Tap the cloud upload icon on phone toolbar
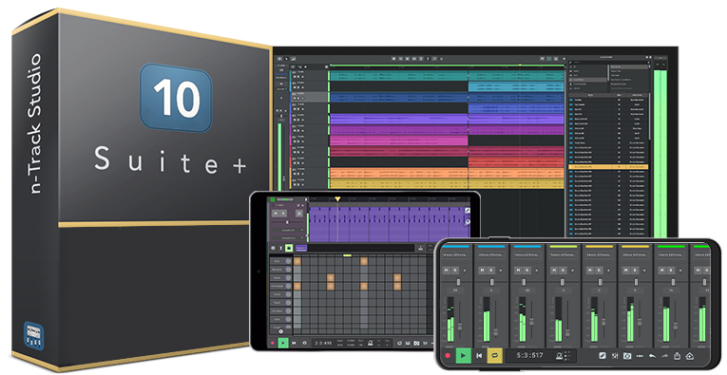This screenshot has width=727, height=375. tap(689, 356)
